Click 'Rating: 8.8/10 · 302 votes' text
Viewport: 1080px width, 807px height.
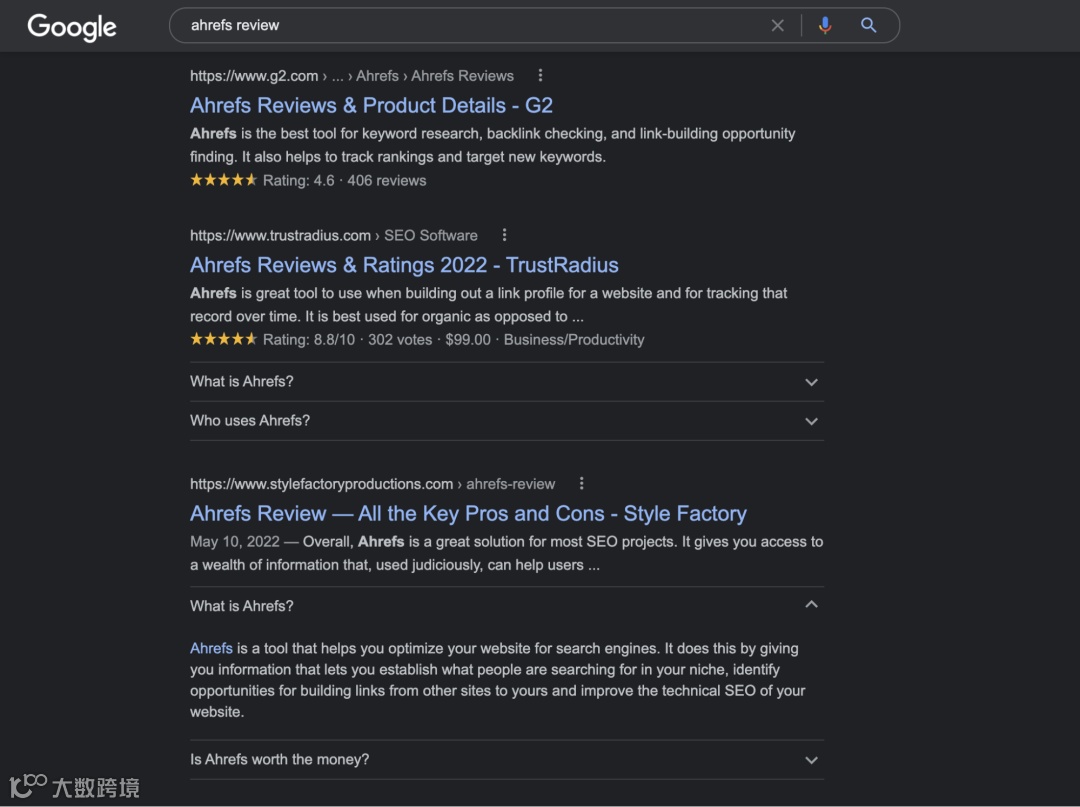tap(347, 339)
